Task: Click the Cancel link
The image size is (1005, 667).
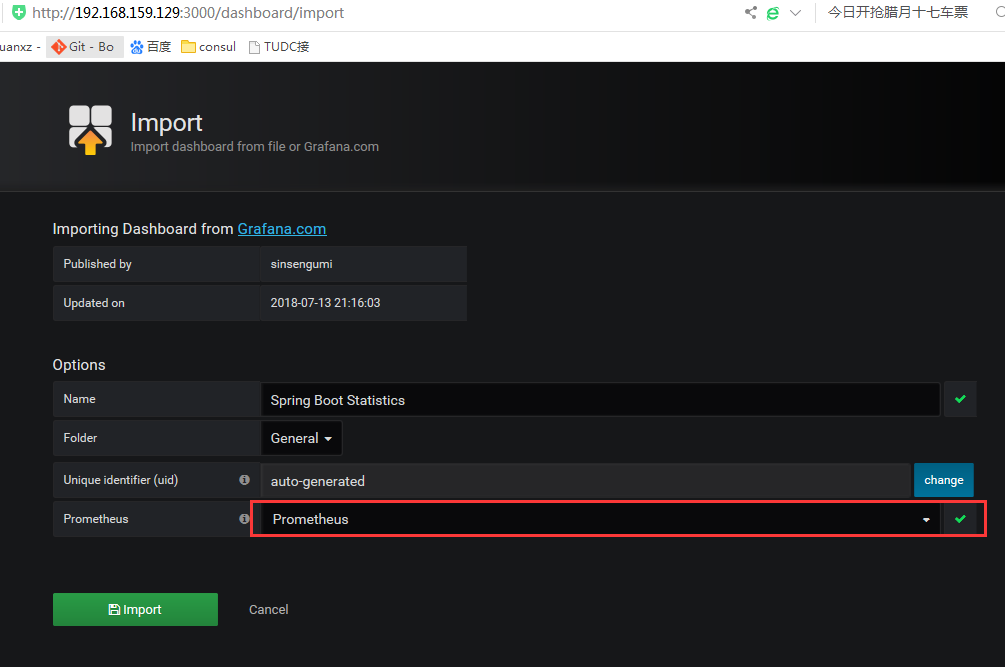Action: (x=269, y=609)
